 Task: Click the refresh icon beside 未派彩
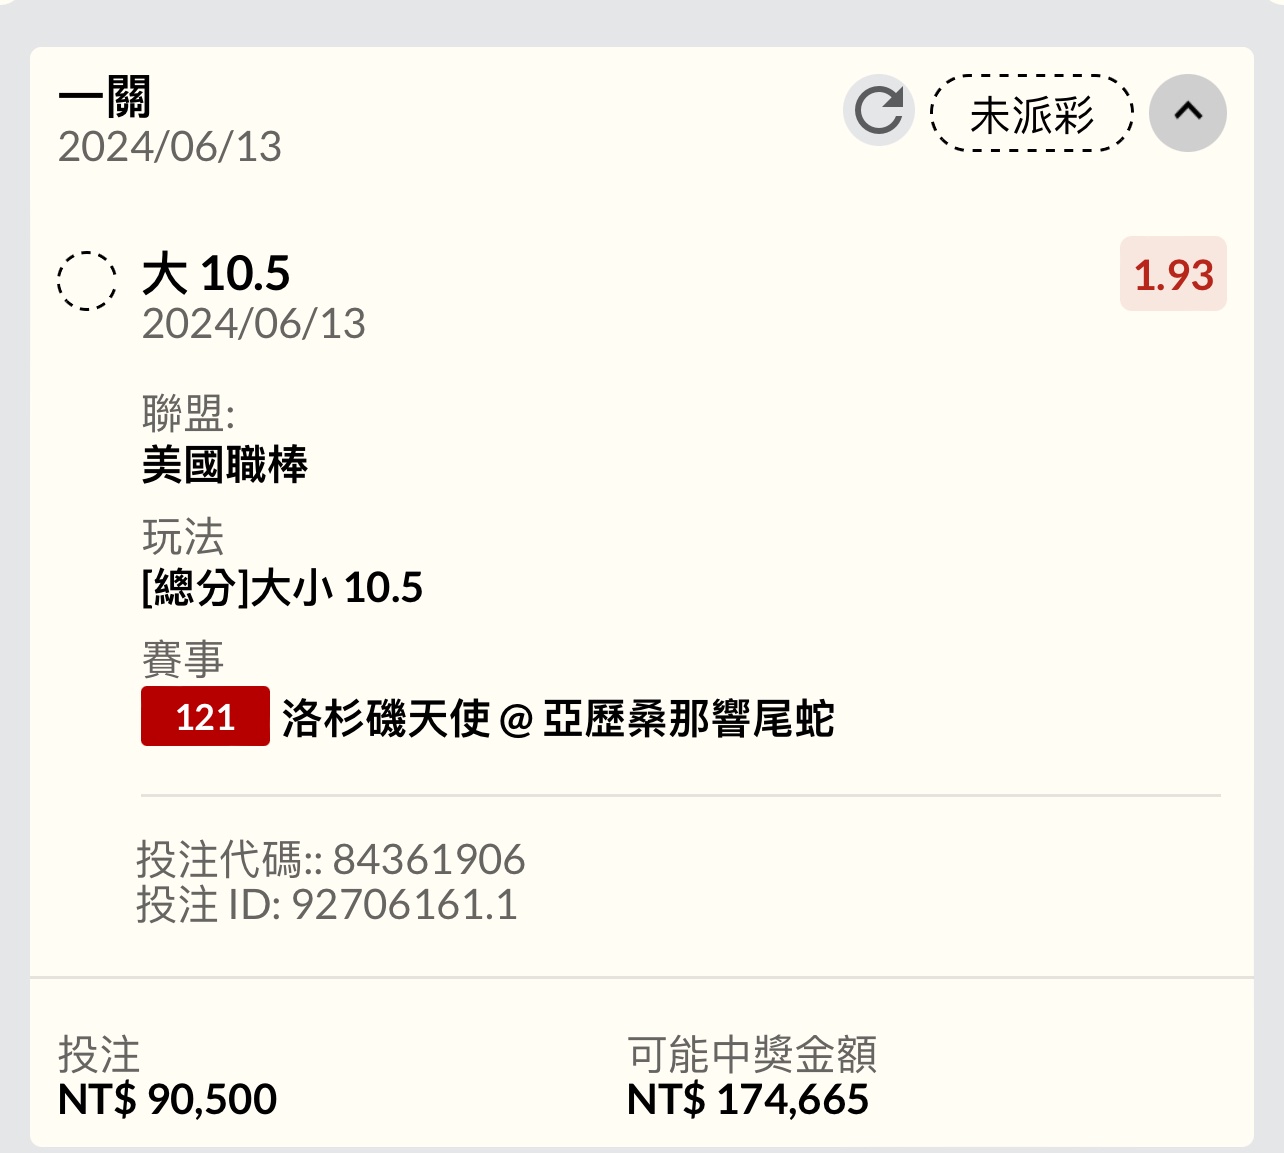[878, 111]
